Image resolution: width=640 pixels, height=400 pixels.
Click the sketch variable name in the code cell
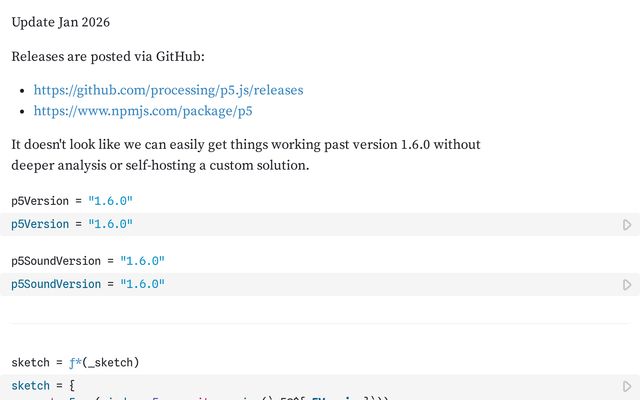click(x=30, y=386)
